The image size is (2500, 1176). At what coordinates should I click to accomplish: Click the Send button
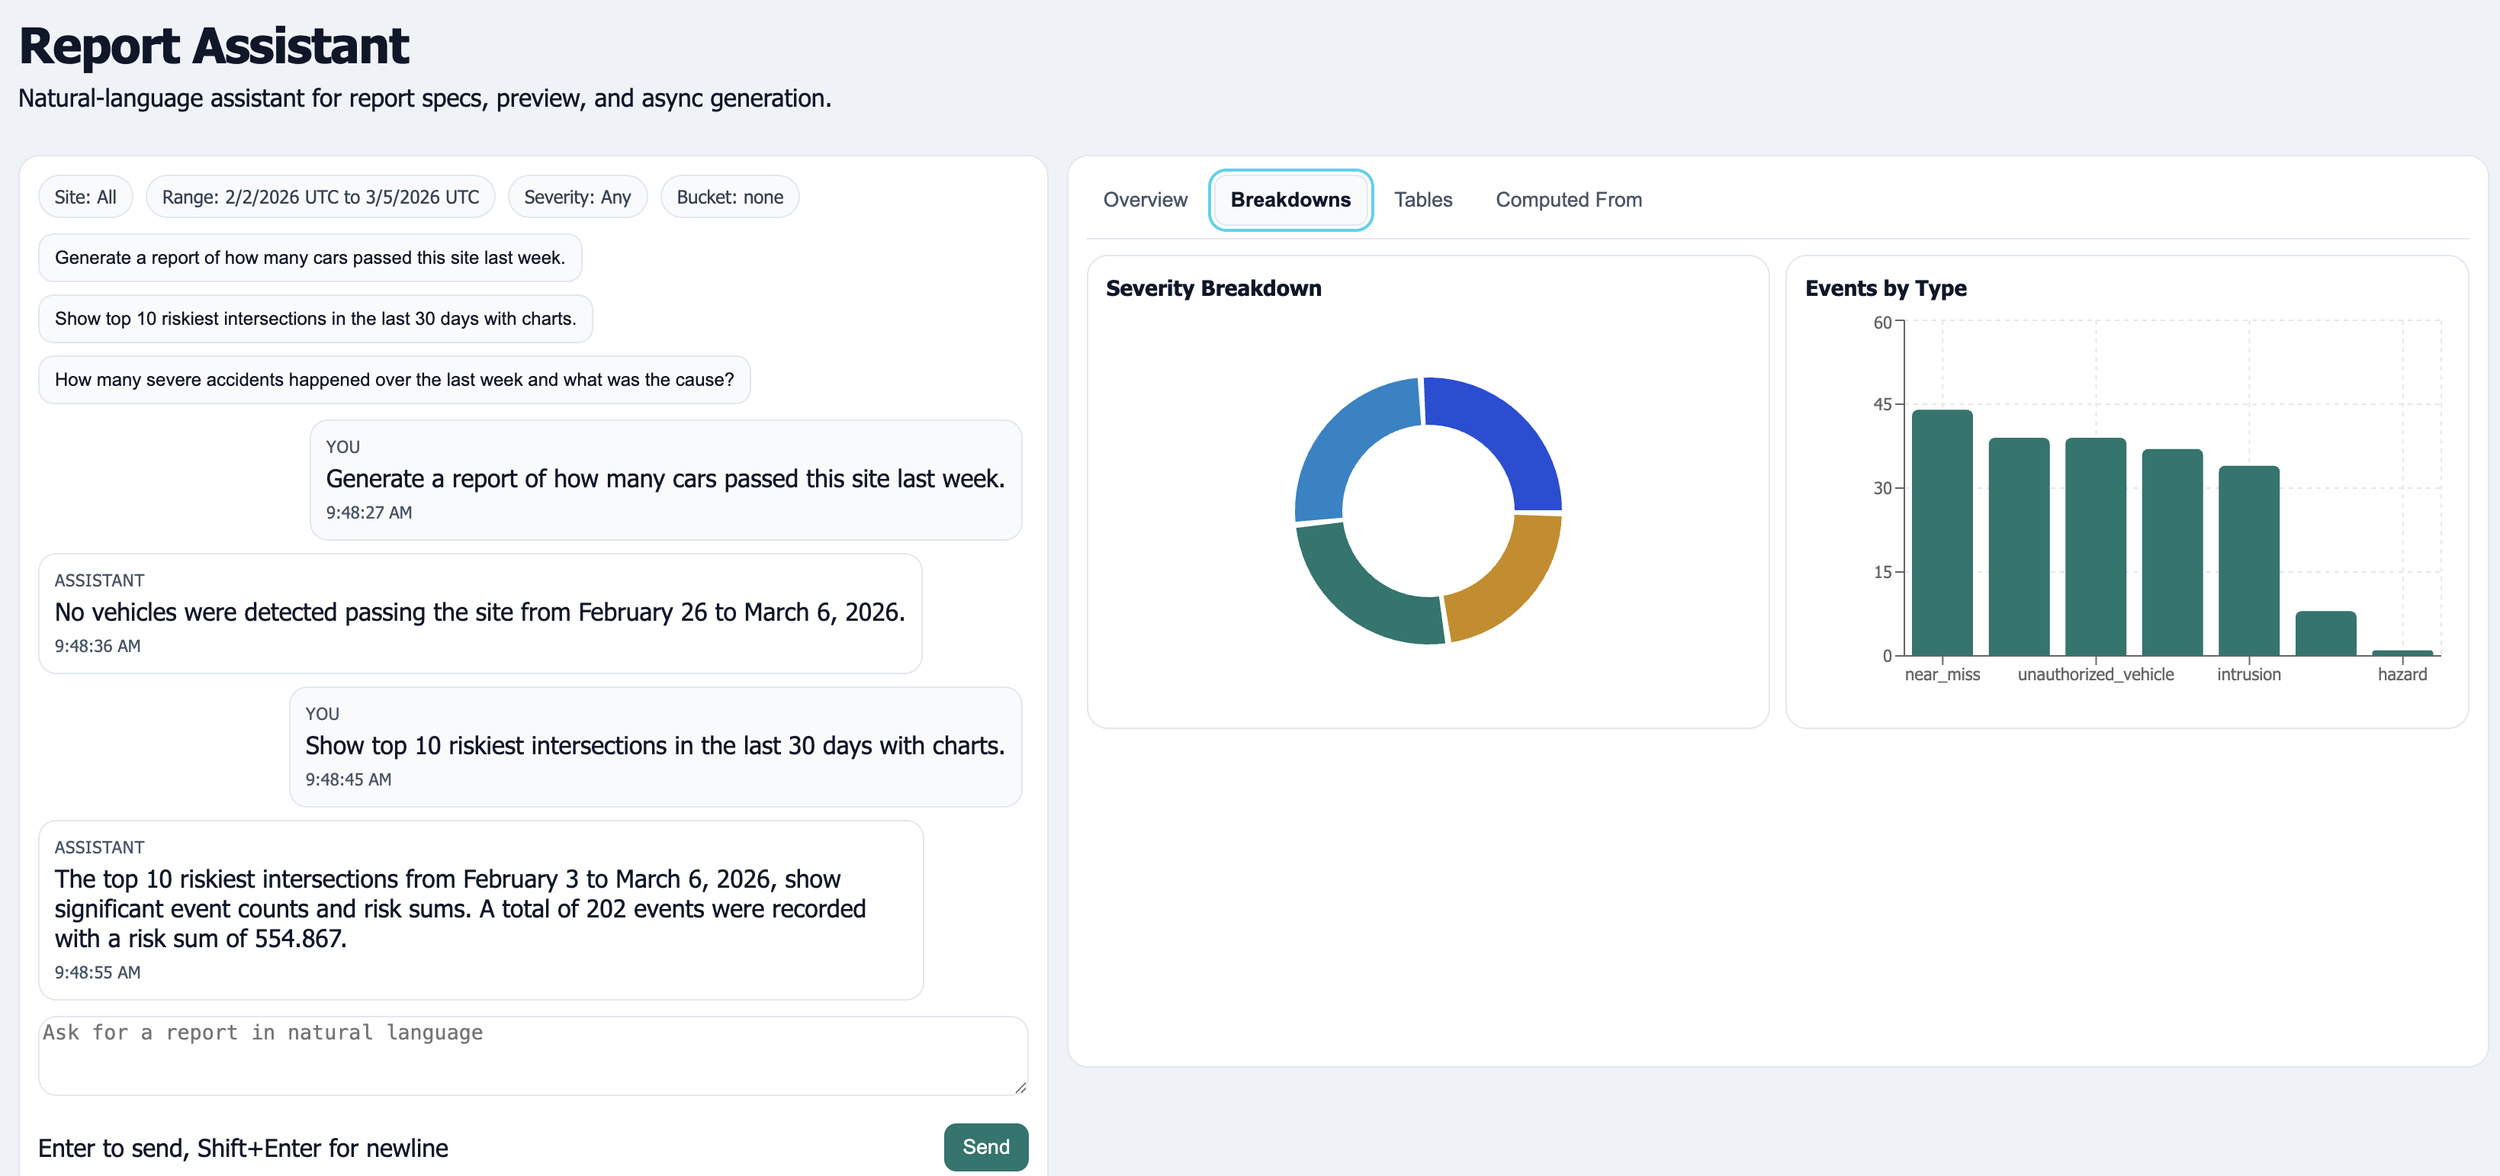point(985,1147)
